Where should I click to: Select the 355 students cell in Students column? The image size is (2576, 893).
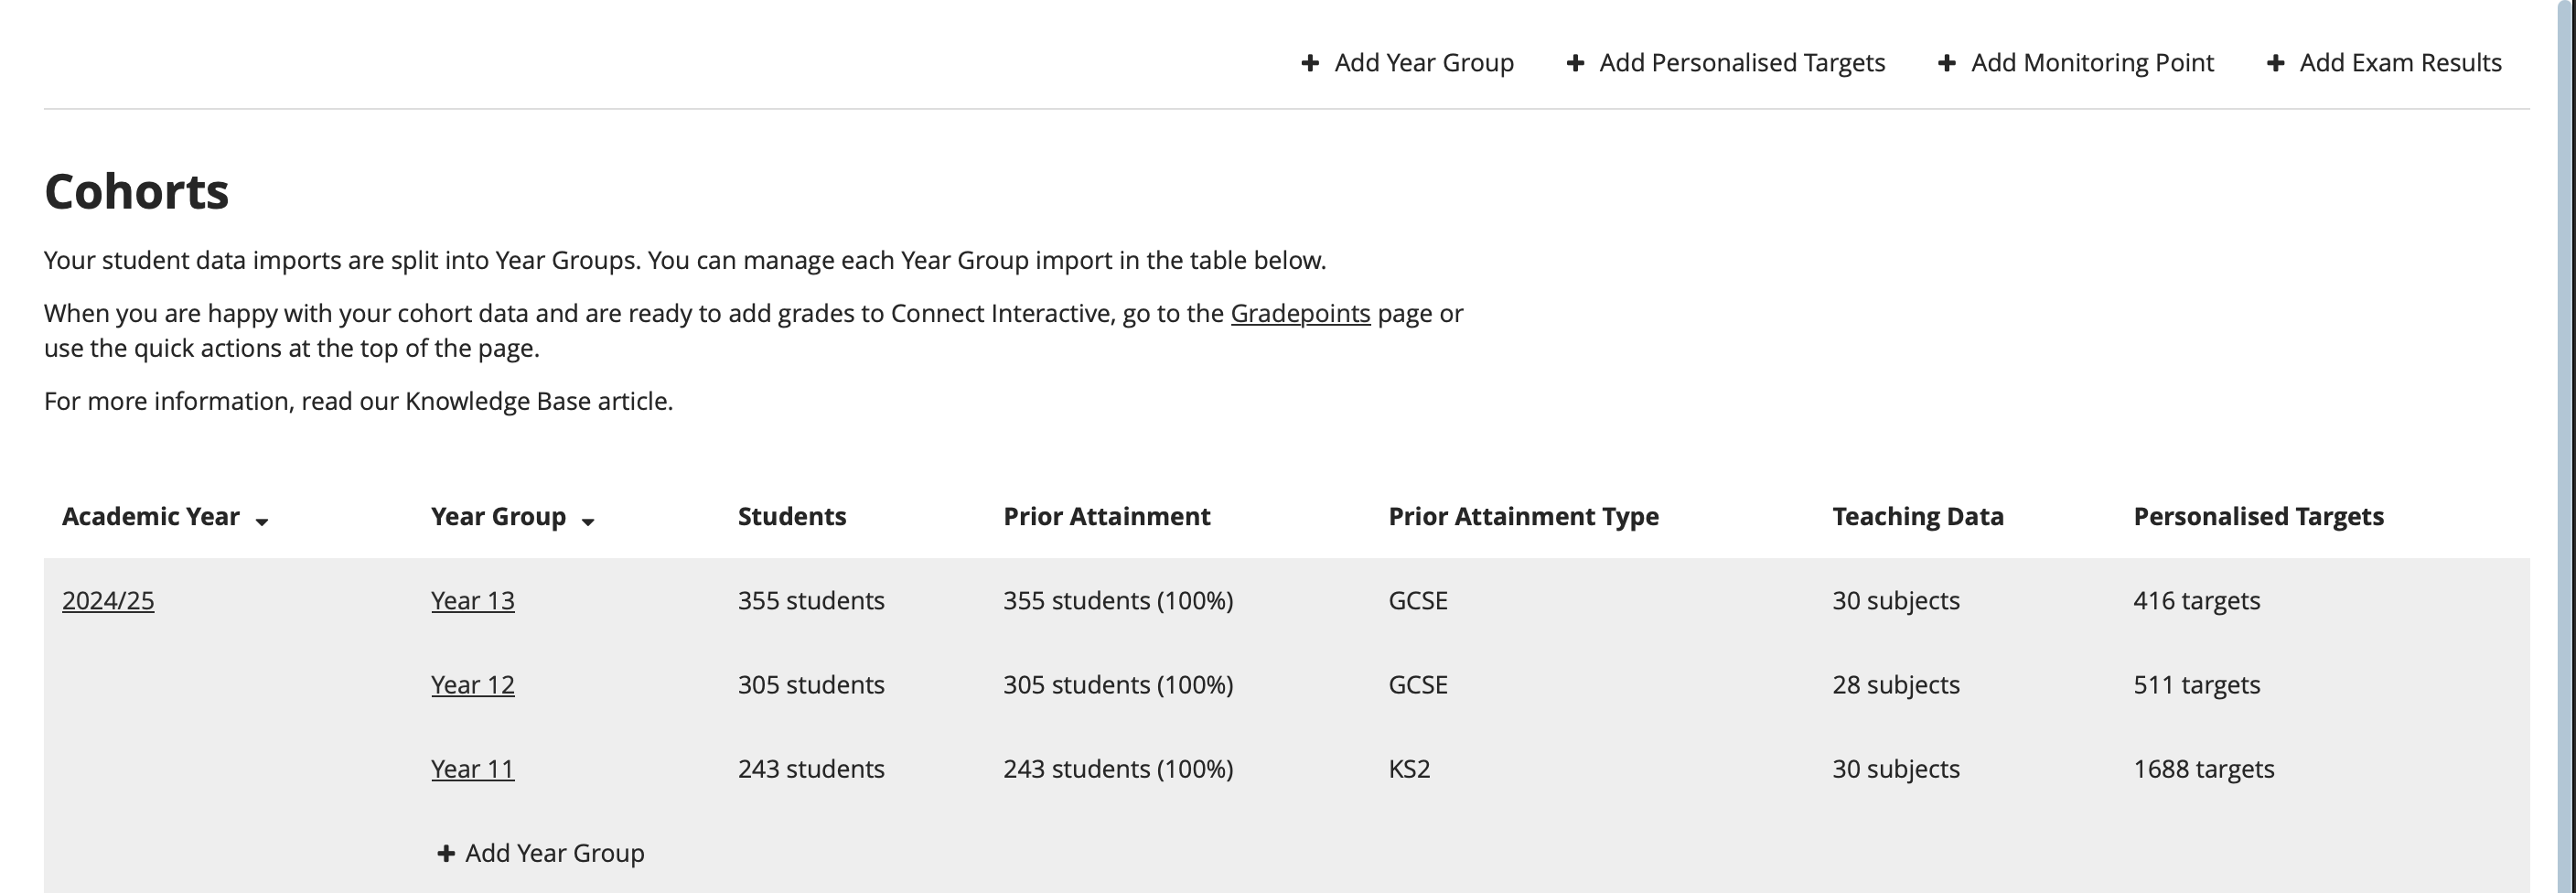[x=811, y=600]
